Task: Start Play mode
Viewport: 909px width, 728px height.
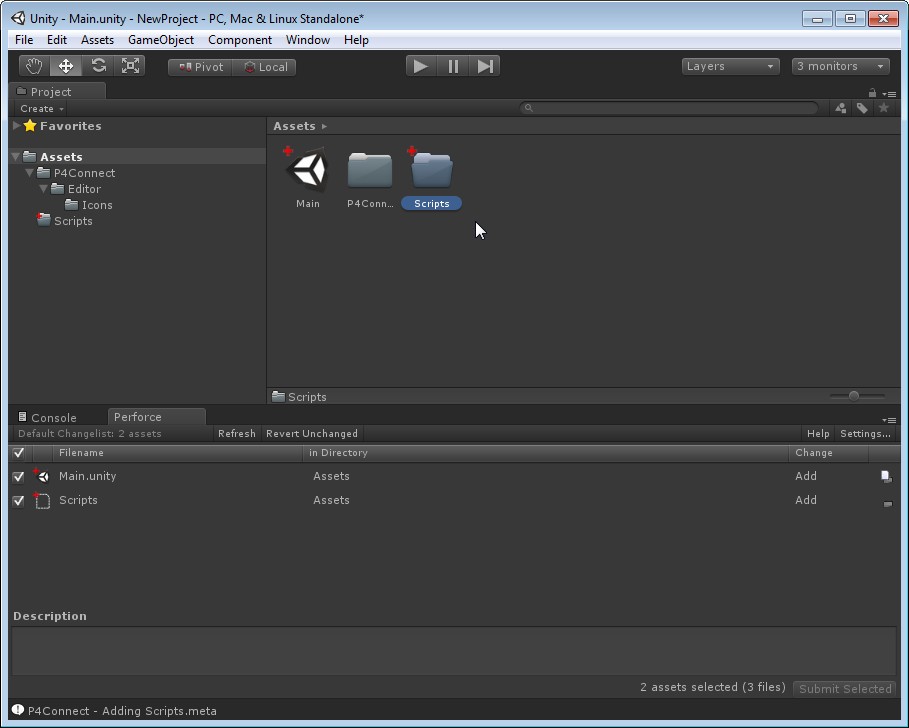Action: coord(421,66)
